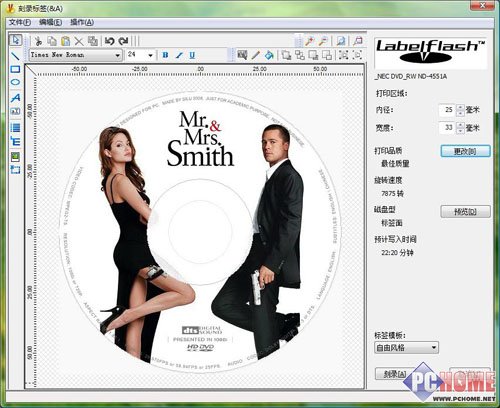
Task: Click the 刻录(A) burn button
Action: pyautogui.click(x=395, y=374)
